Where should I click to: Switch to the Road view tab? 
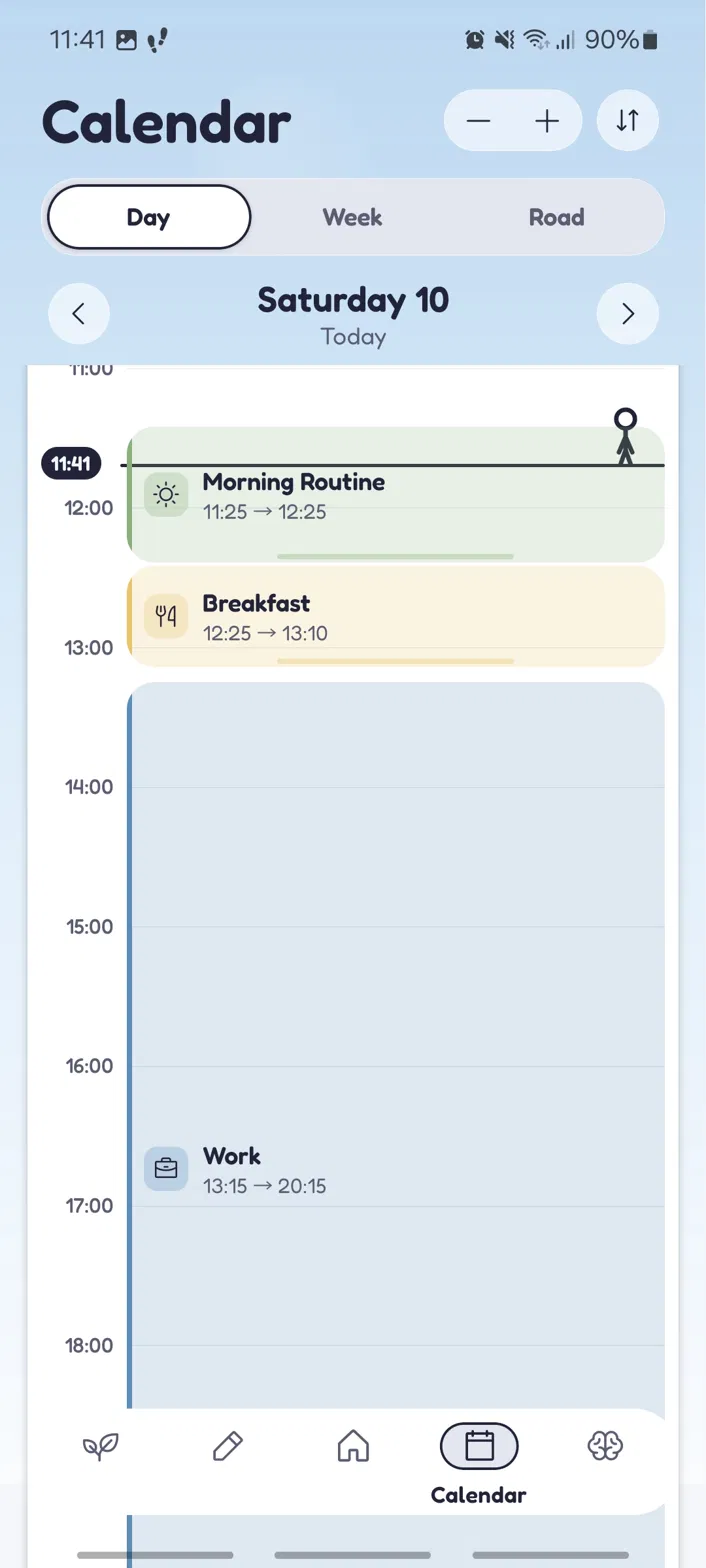(556, 217)
